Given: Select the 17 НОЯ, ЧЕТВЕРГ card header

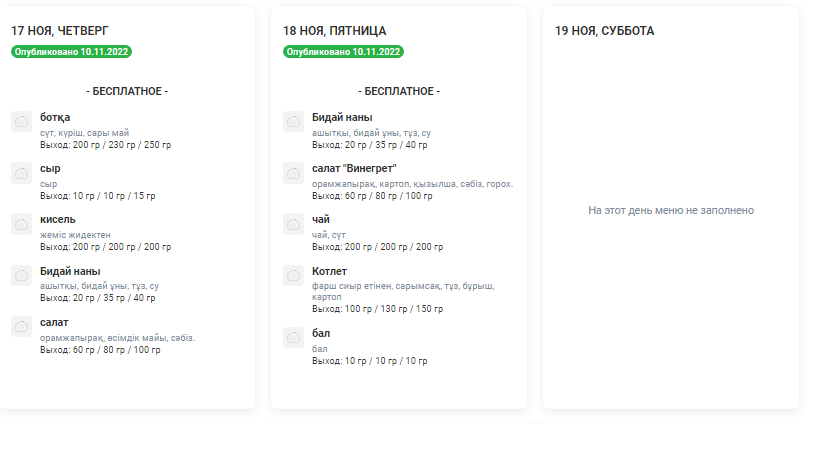Looking at the screenshot, I should pyautogui.click(x=58, y=31).
